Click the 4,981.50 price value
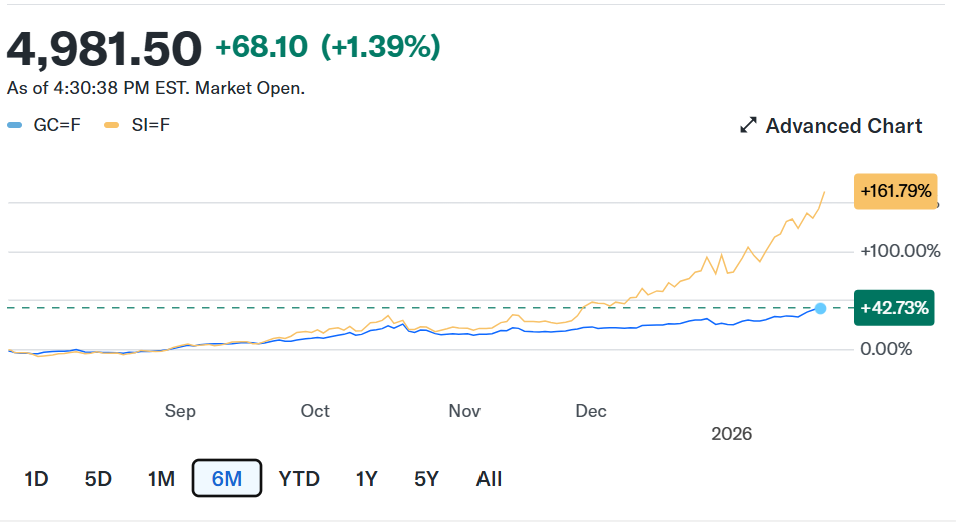Screen dimensions: 956x522 click(x=104, y=47)
